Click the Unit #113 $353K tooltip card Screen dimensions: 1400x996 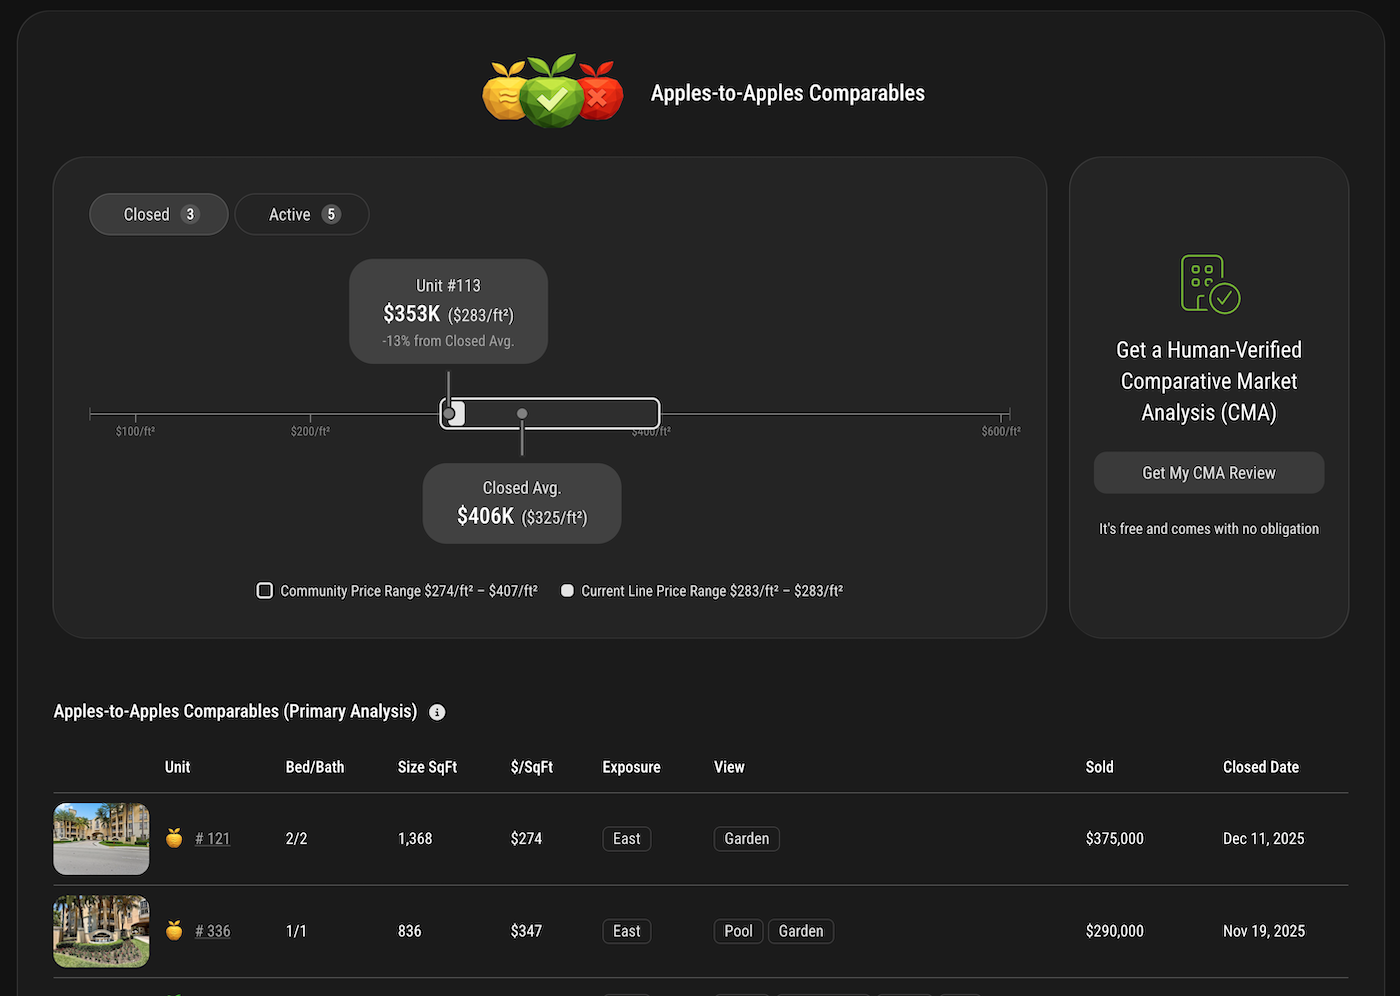tap(448, 312)
